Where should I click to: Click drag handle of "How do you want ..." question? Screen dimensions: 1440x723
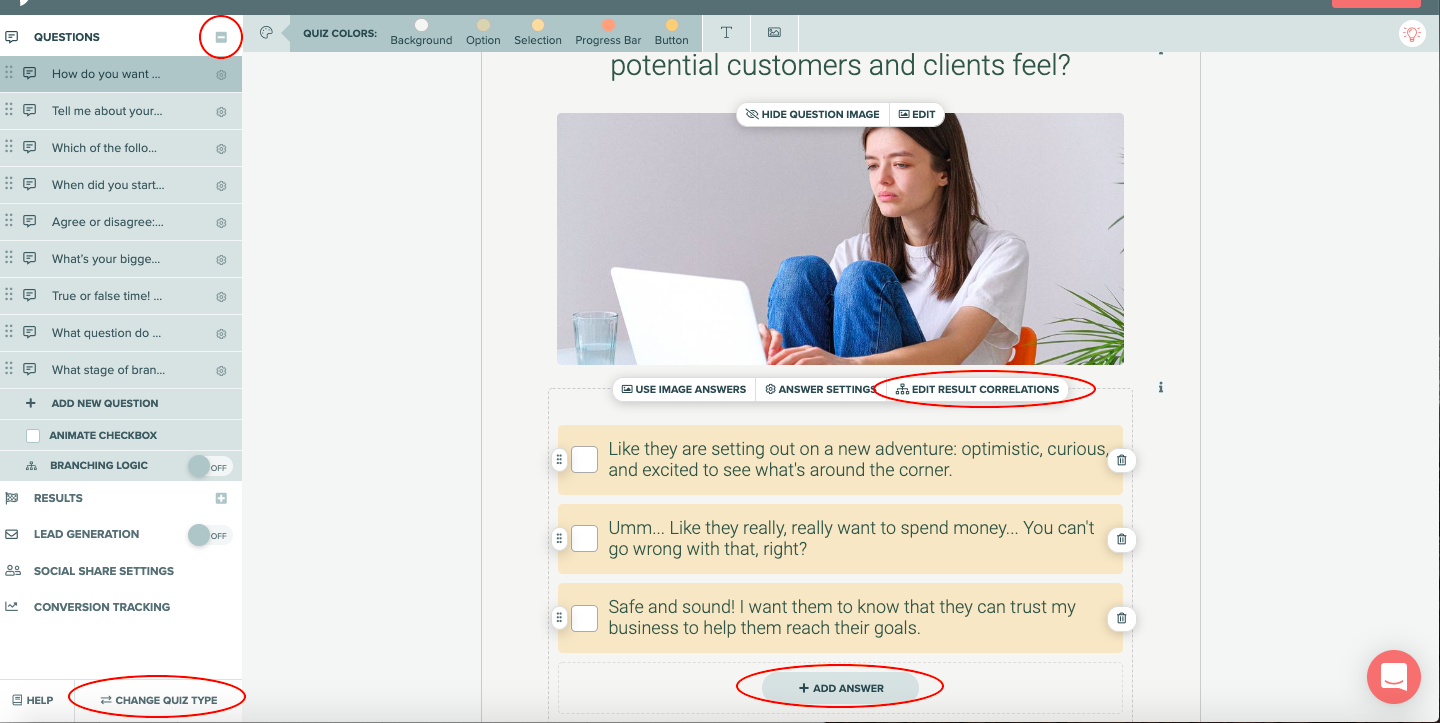coord(9,73)
